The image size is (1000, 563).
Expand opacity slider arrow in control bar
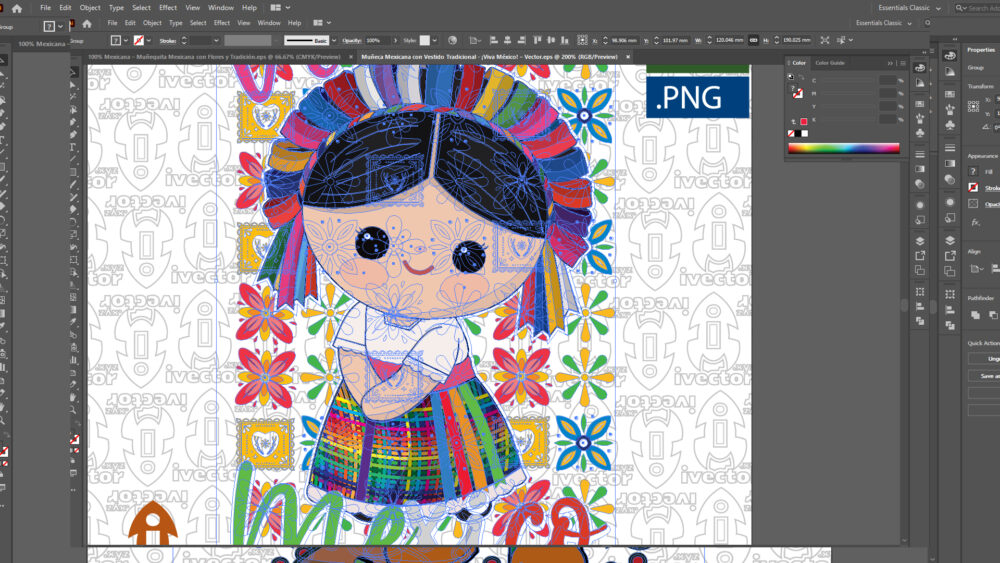click(x=395, y=40)
